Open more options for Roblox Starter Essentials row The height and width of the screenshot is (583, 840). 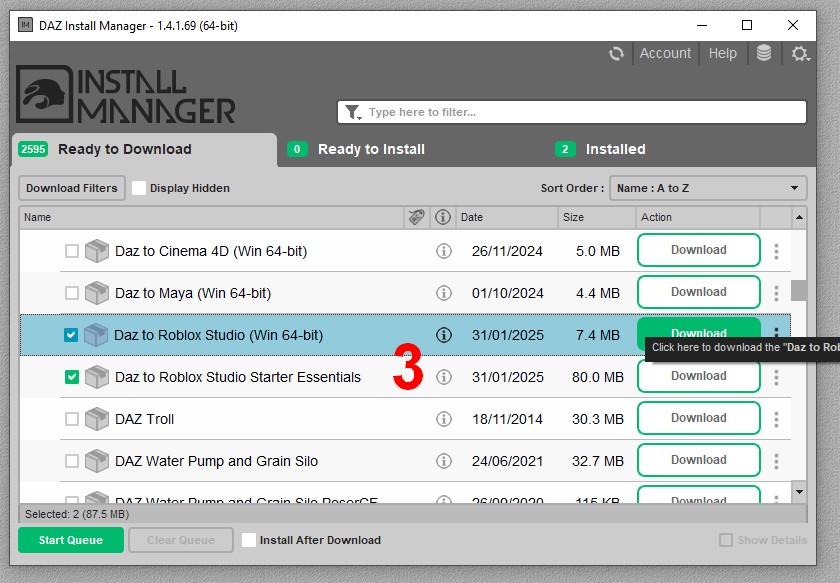[776, 377]
